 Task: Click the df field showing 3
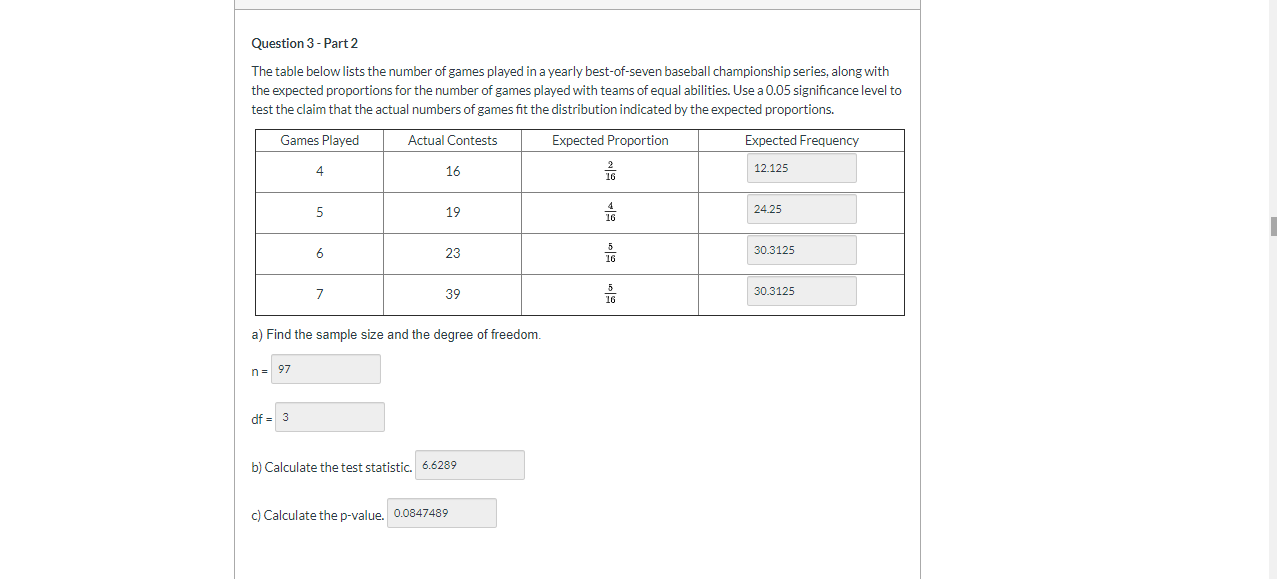click(330, 416)
